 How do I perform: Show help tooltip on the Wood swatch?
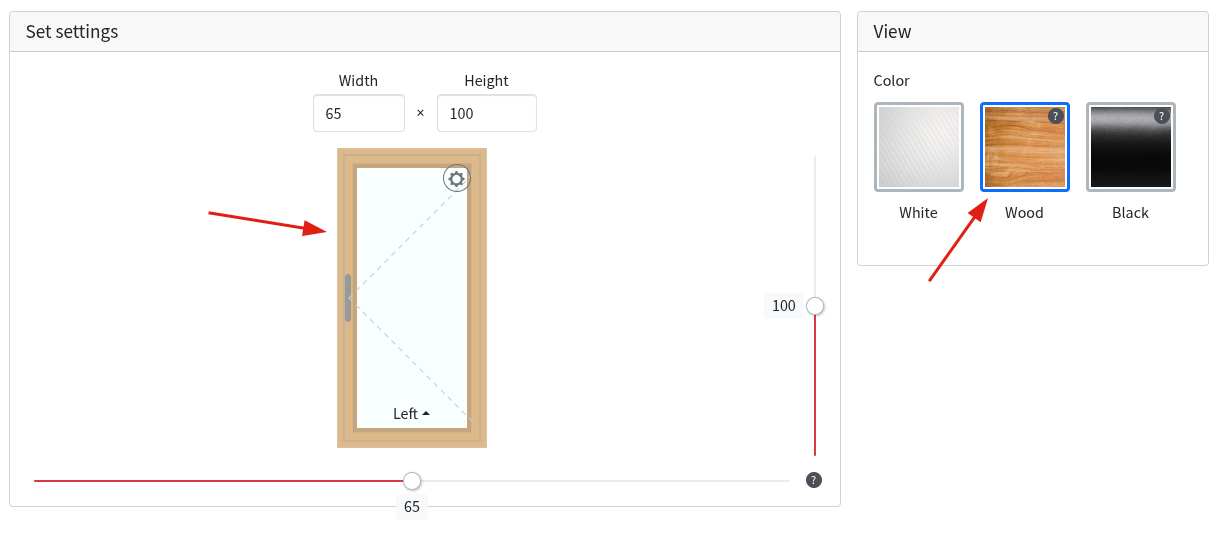click(1055, 116)
